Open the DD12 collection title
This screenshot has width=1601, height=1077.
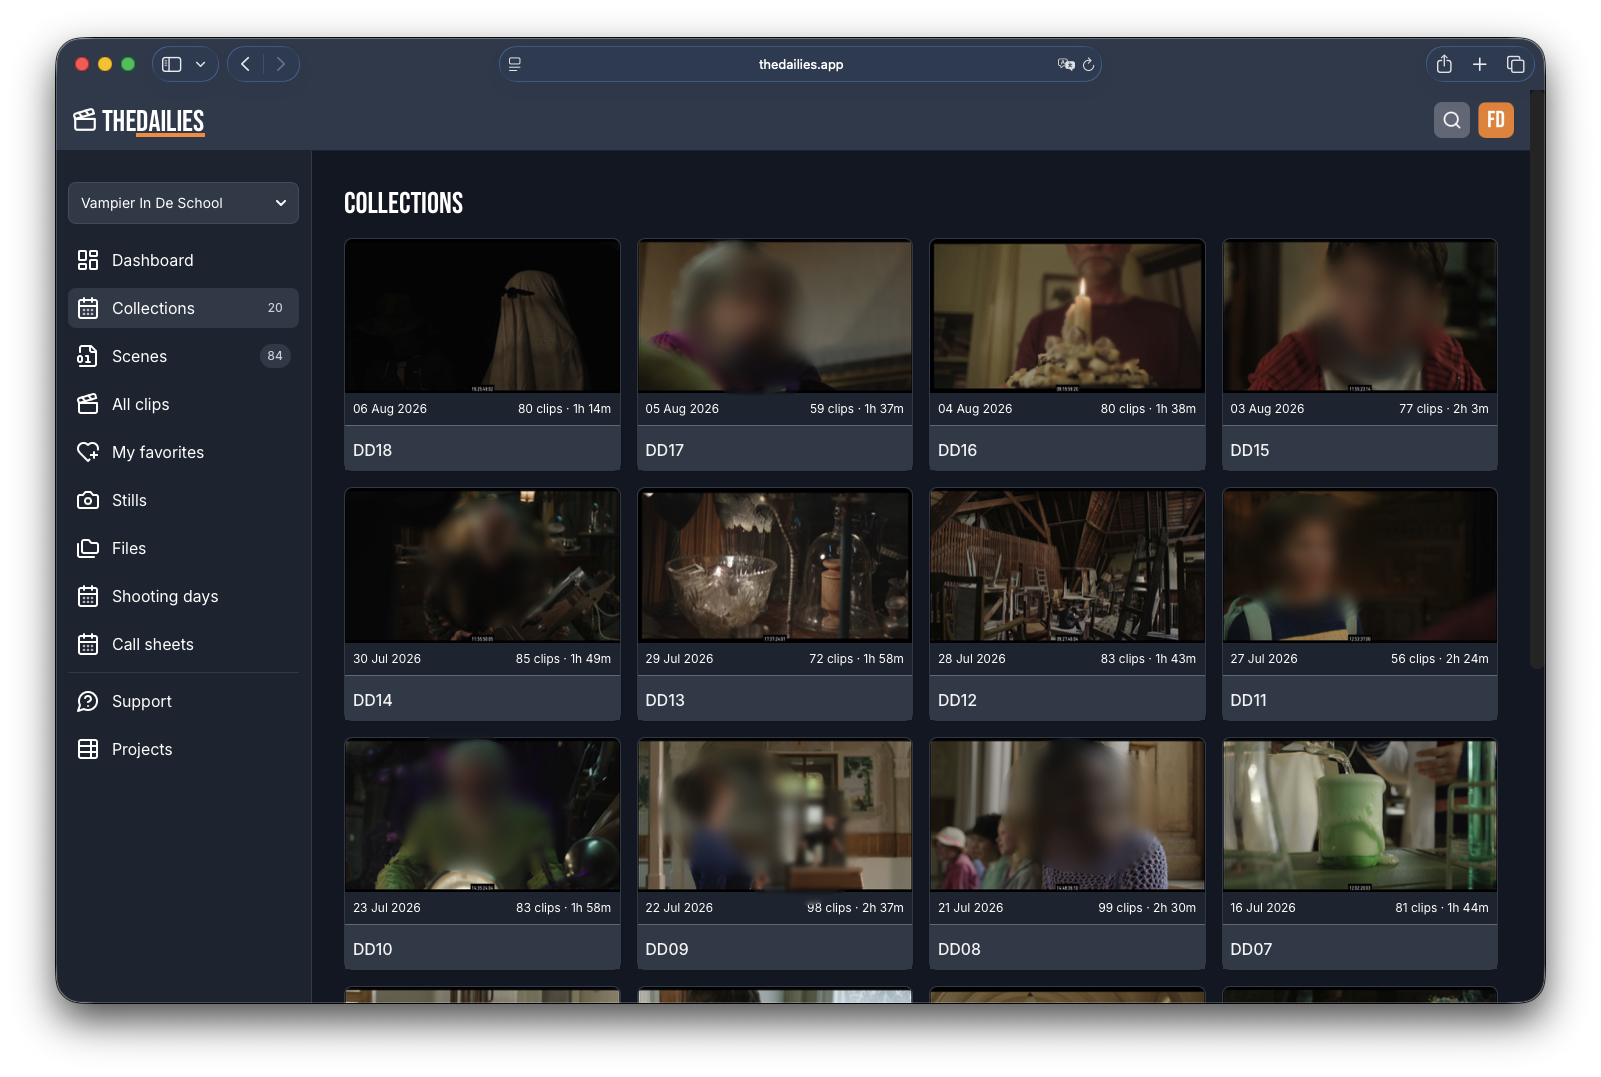958,700
